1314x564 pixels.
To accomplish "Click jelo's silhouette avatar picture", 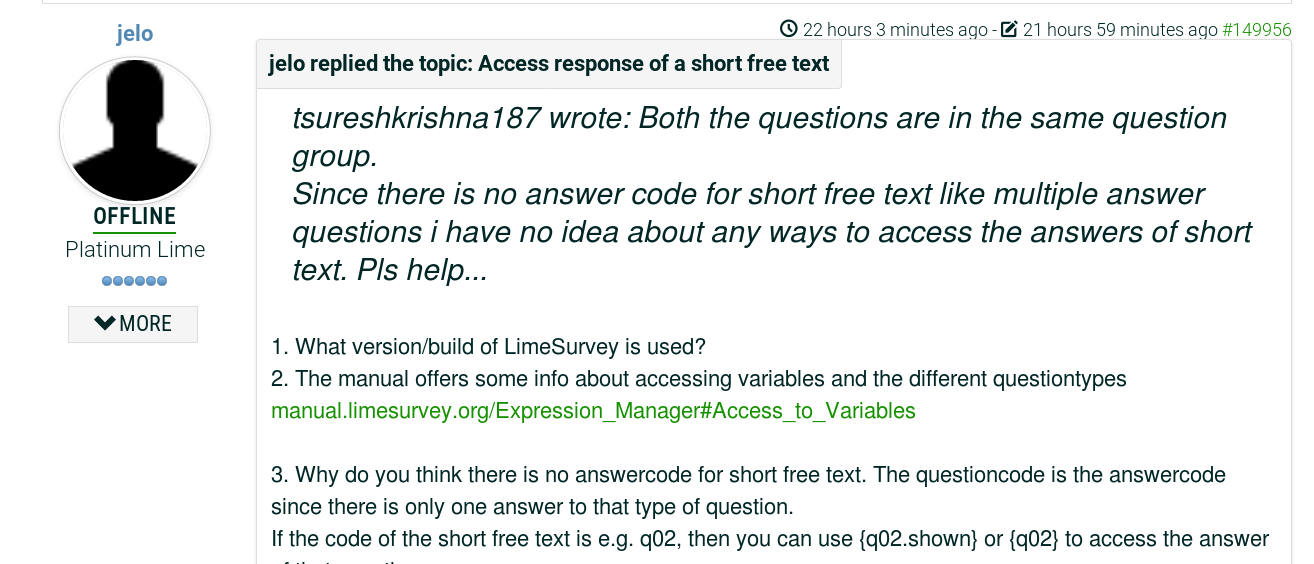I will click(x=135, y=130).
